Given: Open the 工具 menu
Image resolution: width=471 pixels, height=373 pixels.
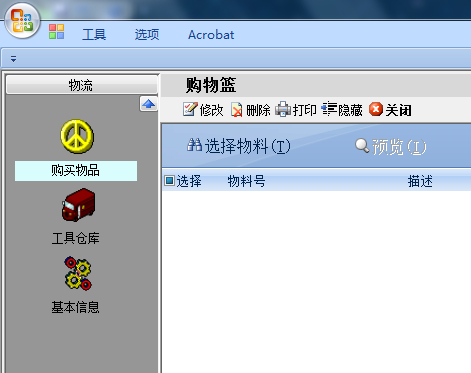Looking at the screenshot, I should pos(94,35).
